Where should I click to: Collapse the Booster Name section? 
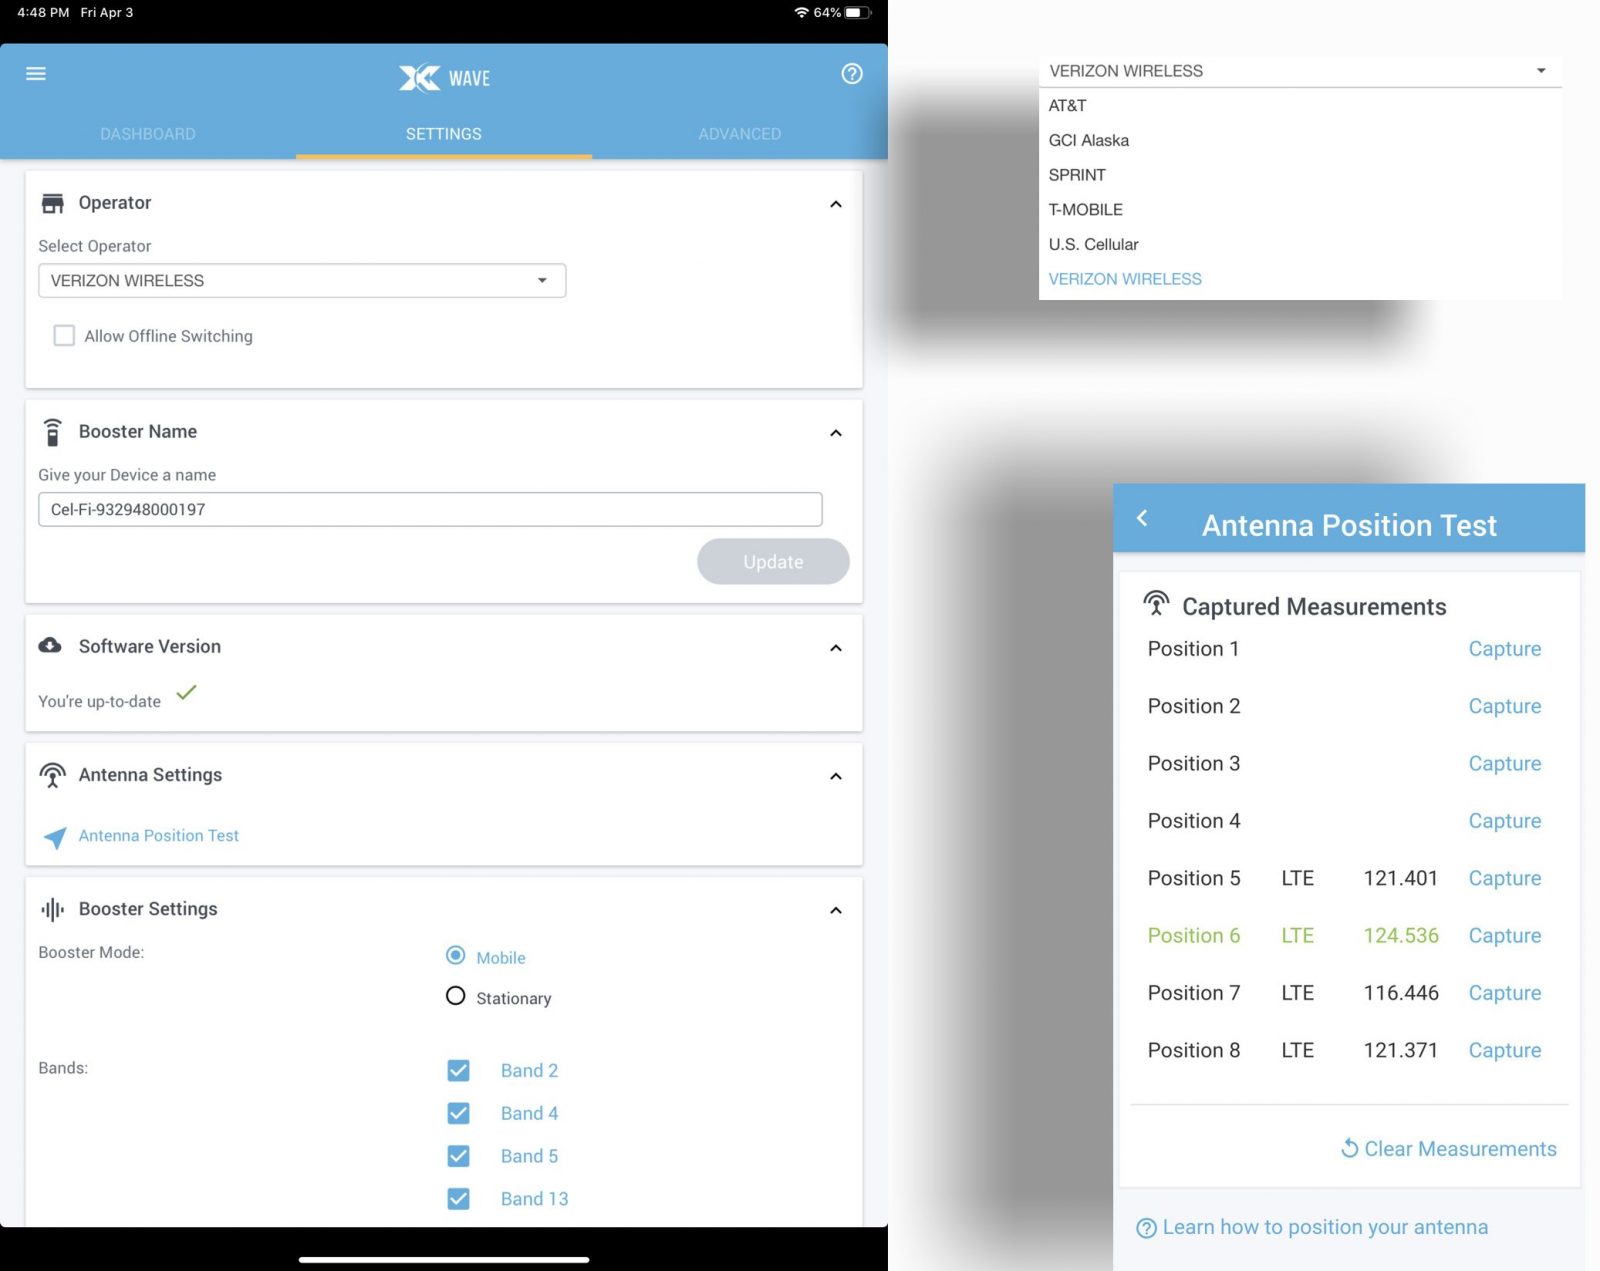pyautogui.click(x=836, y=433)
